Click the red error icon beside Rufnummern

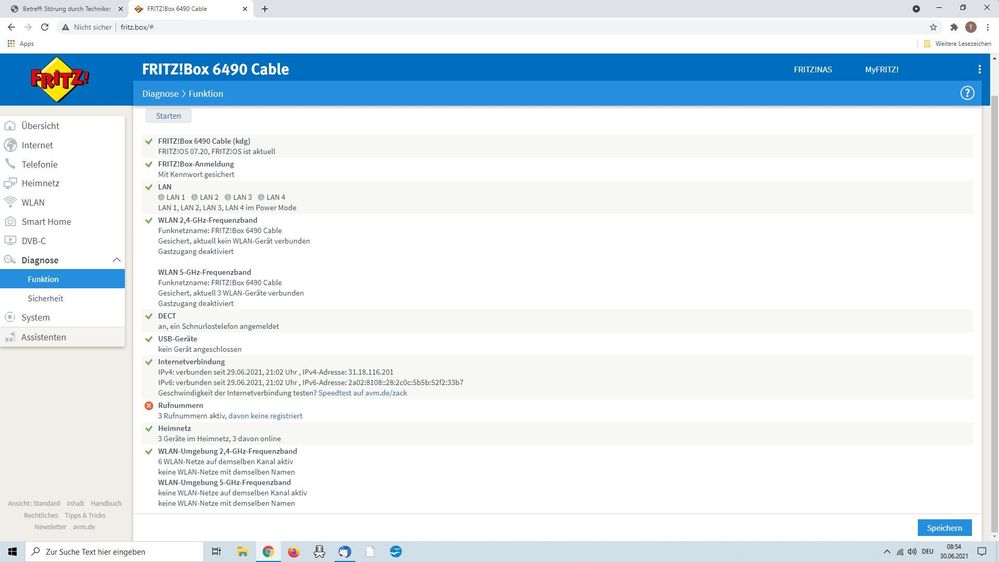coord(149,405)
